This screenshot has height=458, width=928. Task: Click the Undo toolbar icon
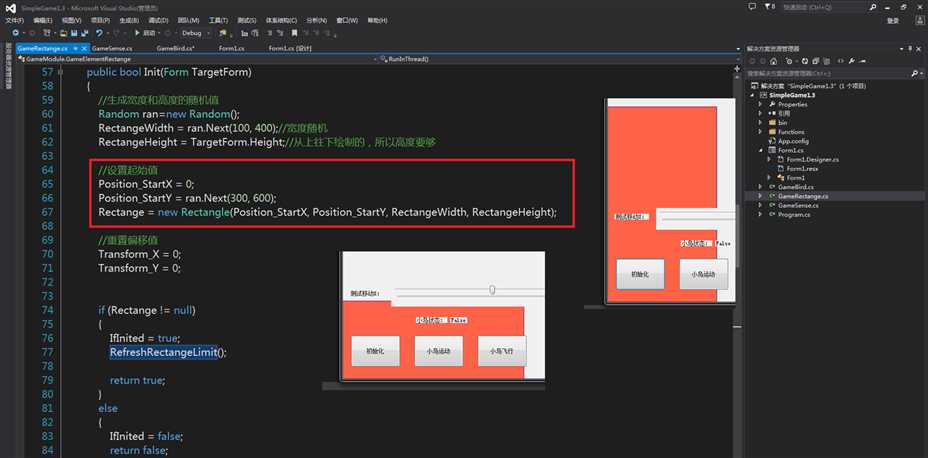[x=99, y=33]
